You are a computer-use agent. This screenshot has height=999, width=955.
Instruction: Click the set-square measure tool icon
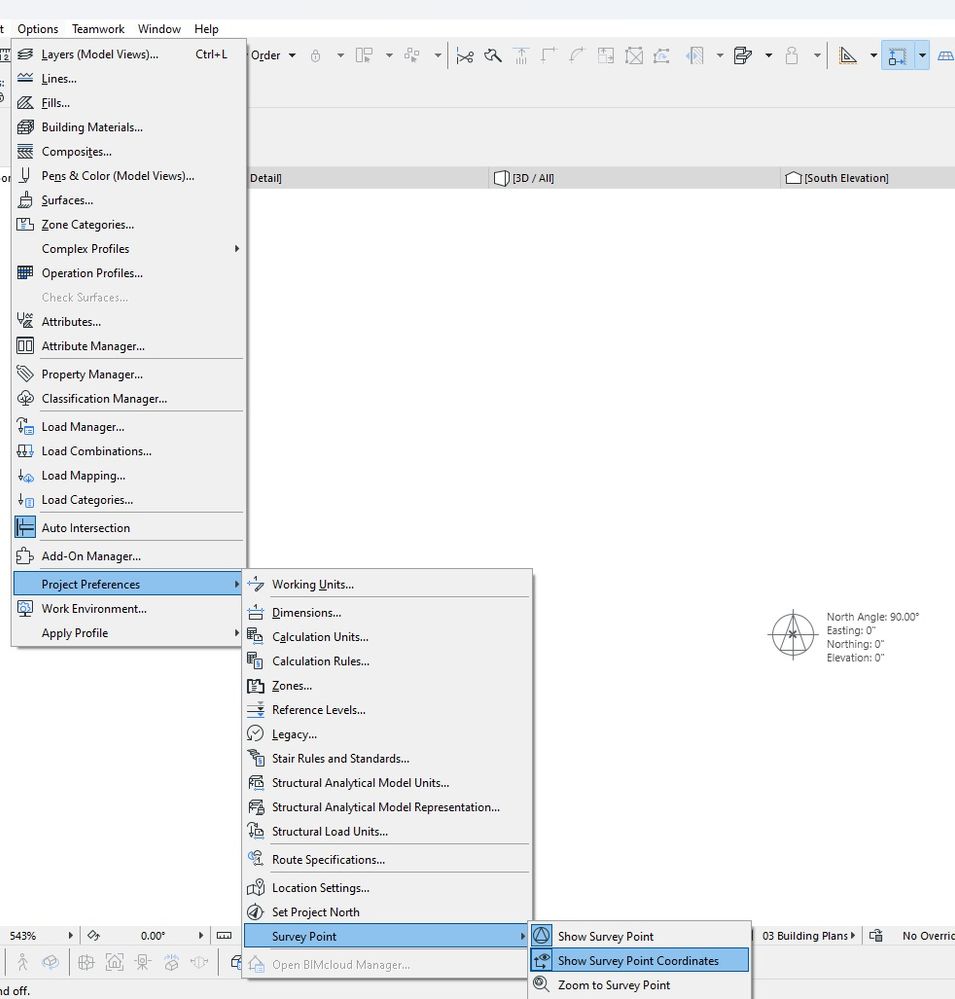tap(847, 55)
